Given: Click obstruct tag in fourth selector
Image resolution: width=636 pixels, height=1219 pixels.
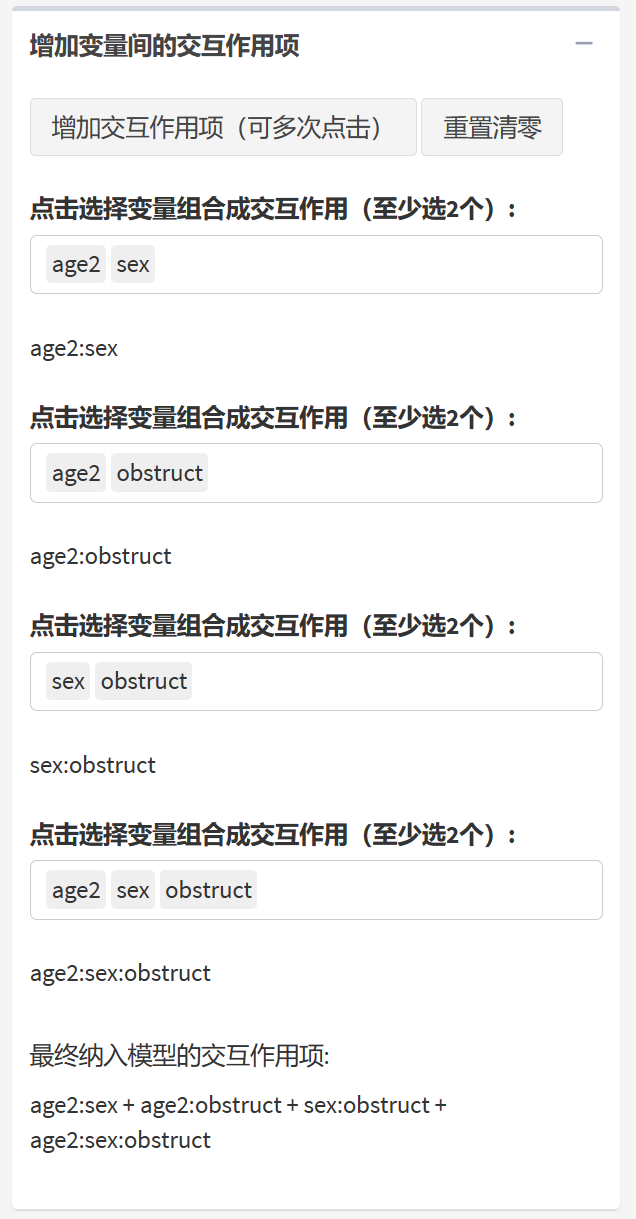Looking at the screenshot, I should pos(209,890).
